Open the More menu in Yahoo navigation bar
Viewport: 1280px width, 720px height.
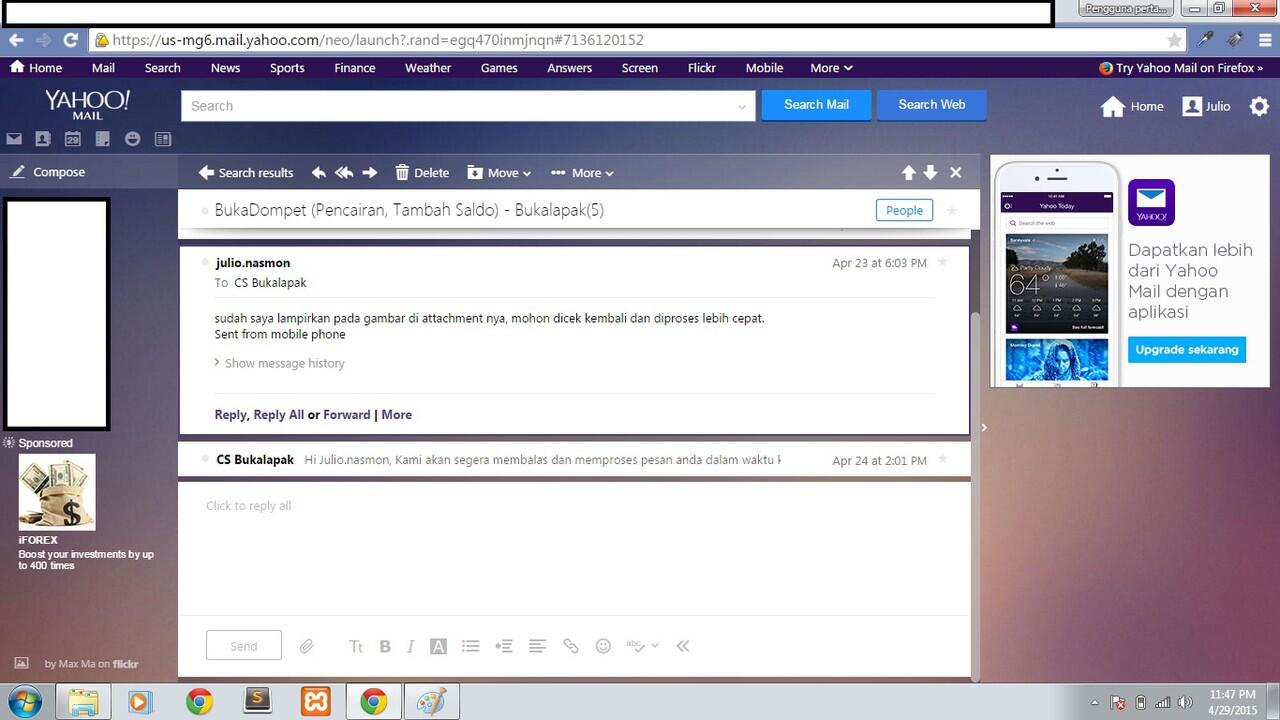pyautogui.click(x=831, y=68)
